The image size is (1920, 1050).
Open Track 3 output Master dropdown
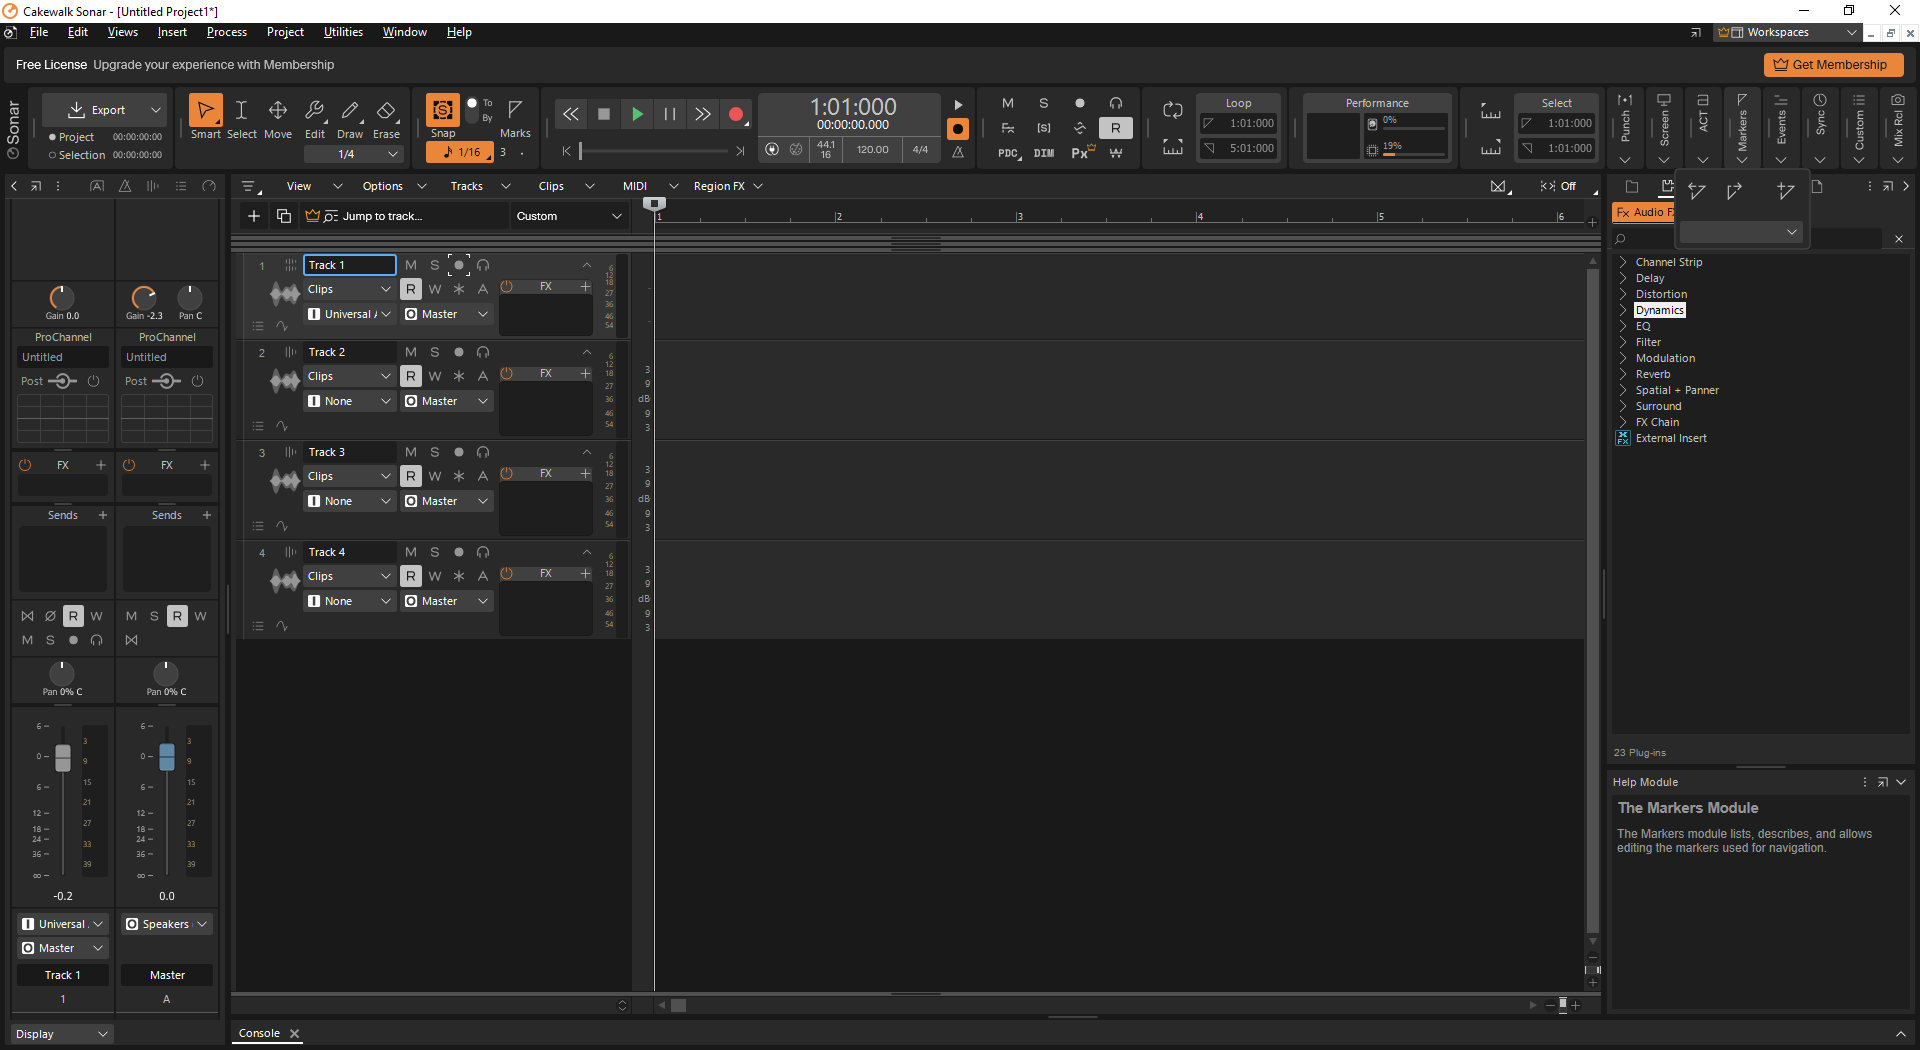click(447, 501)
